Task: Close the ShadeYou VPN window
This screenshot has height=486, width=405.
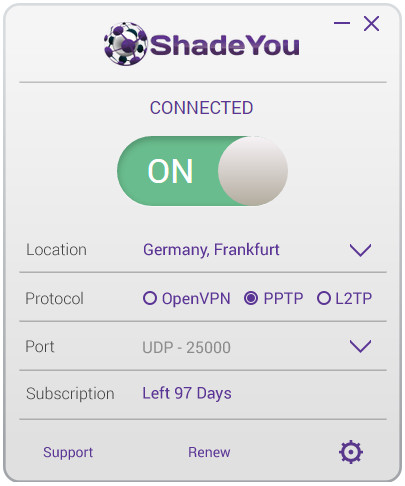Action: tap(371, 24)
